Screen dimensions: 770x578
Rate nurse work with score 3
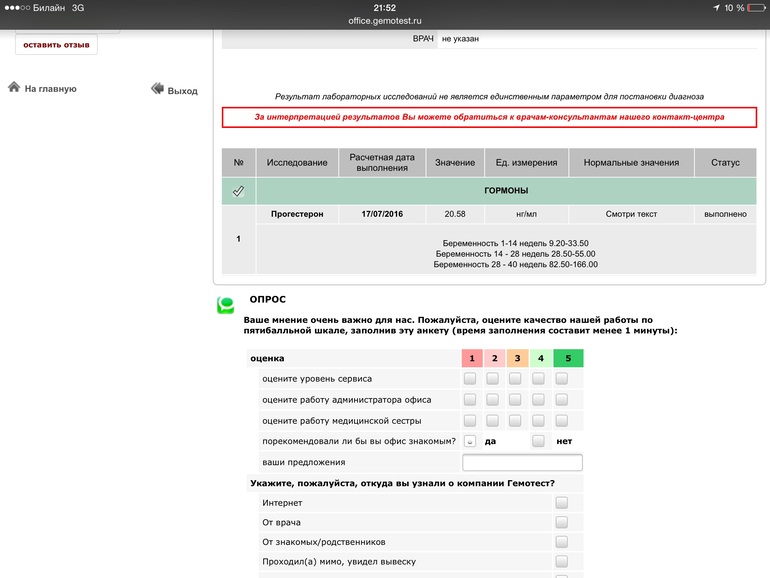pyautogui.click(x=515, y=421)
